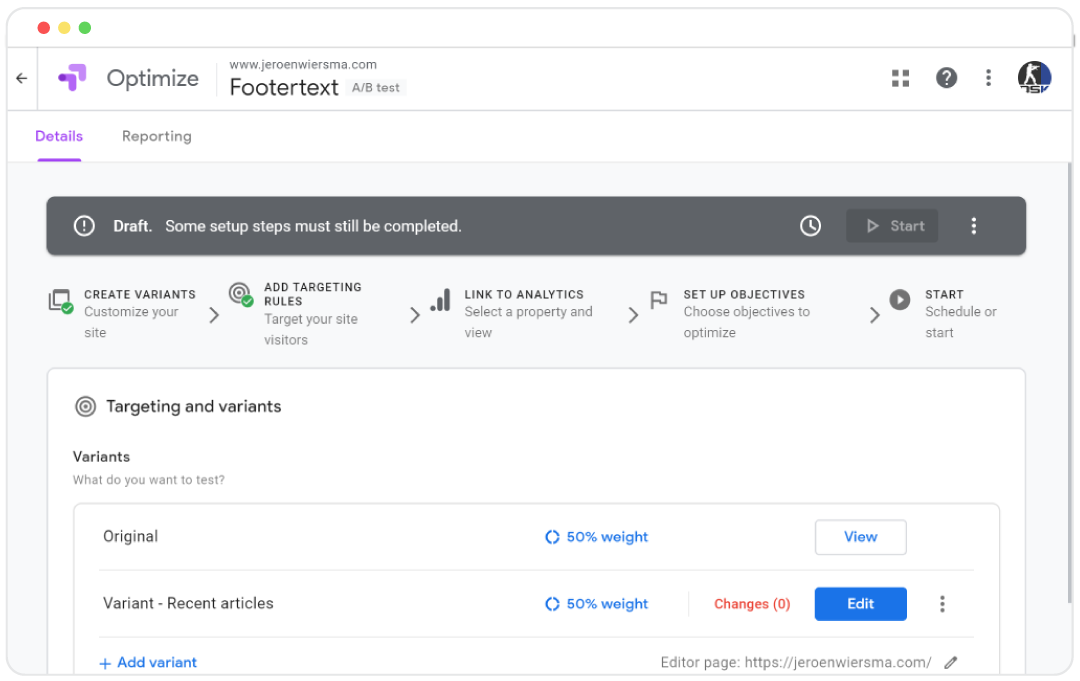Open Help via the question mark icon
The image size is (1080, 681).
point(946,77)
